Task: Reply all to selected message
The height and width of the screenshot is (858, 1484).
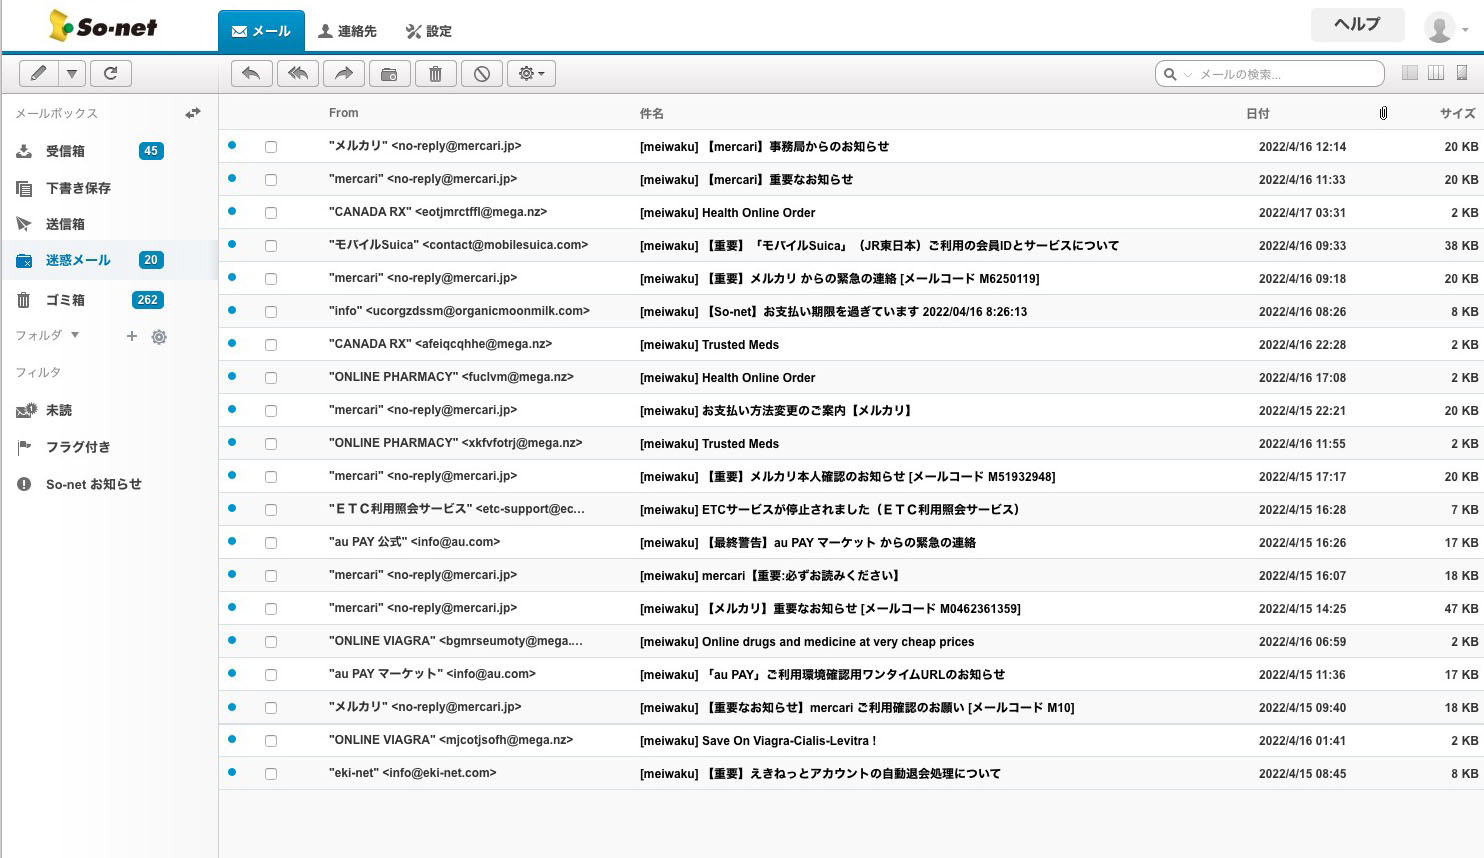Action: click(x=298, y=73)
